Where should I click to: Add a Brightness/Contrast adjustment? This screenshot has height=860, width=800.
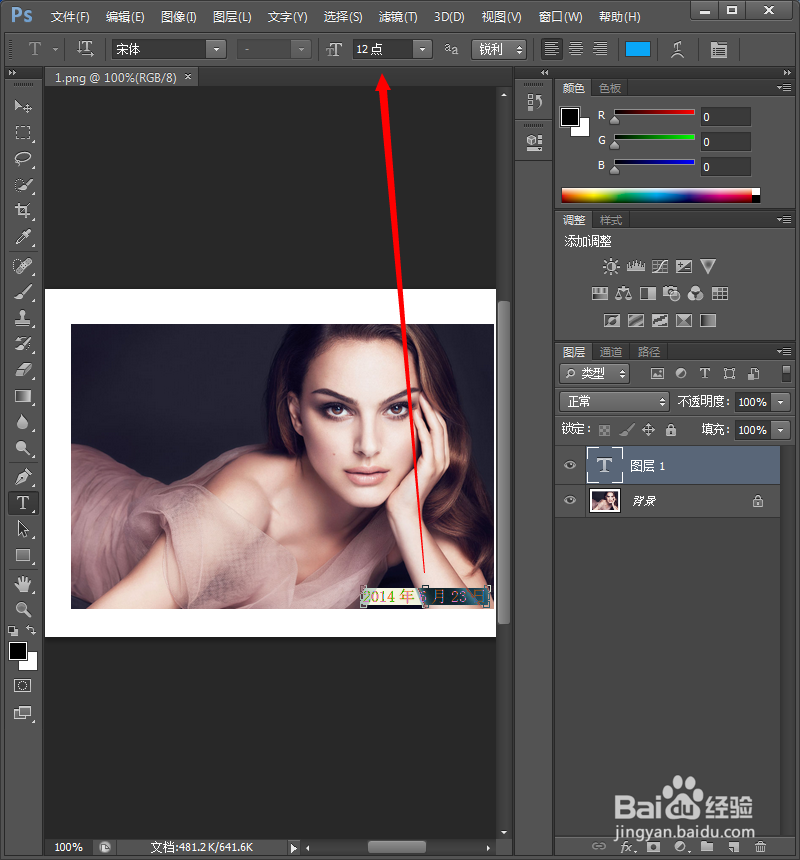pos(611,267)
